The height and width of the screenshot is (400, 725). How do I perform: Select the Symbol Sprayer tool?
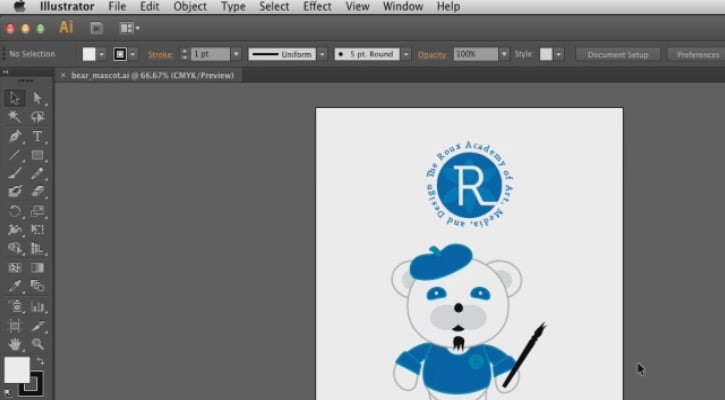click(15, 307)
